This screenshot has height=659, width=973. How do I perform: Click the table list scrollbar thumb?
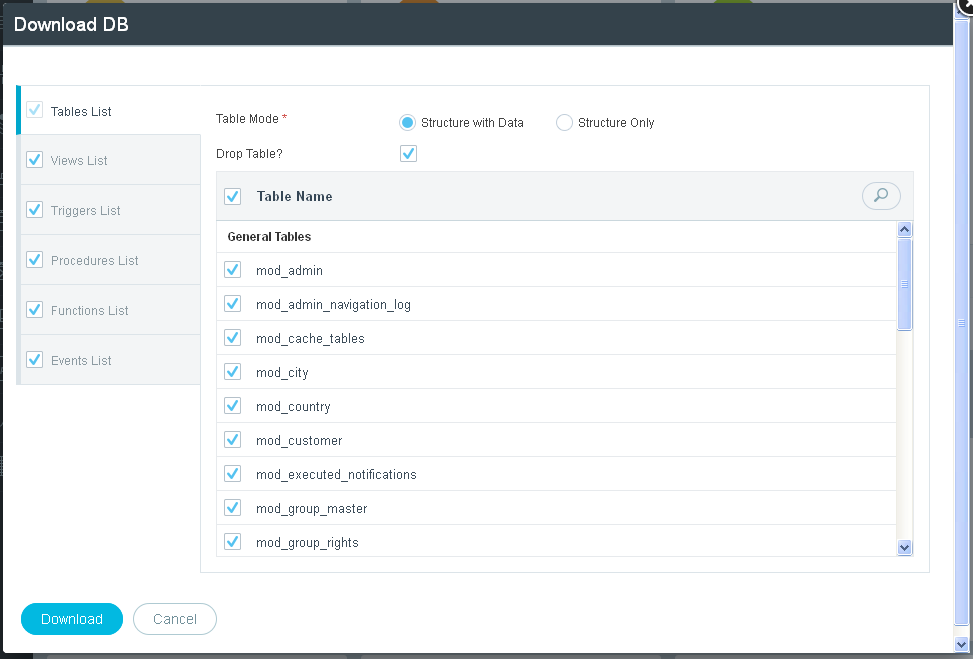click(x=905, y=284)
